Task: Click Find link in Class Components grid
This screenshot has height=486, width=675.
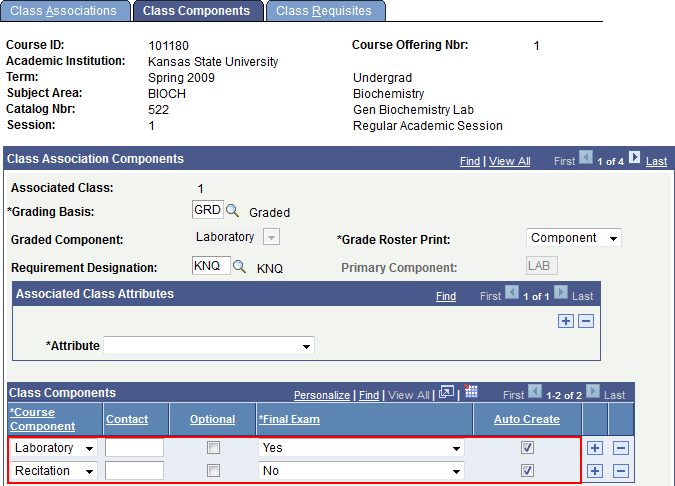Action: click(369, 395)
